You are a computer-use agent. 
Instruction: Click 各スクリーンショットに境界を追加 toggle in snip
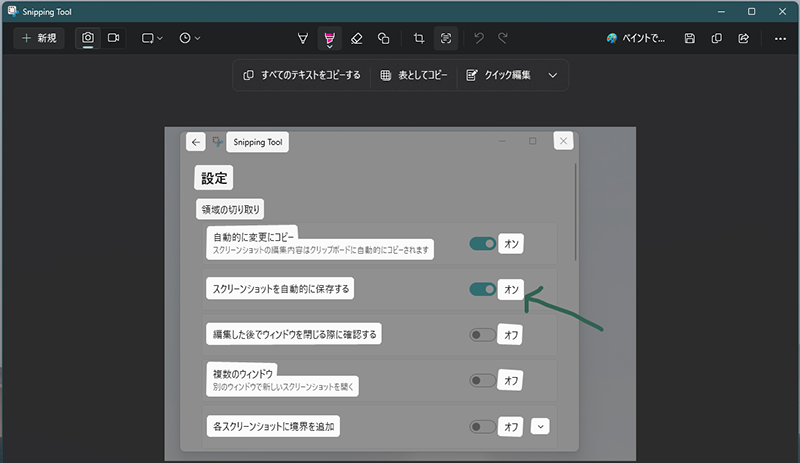tap(483, 426)
